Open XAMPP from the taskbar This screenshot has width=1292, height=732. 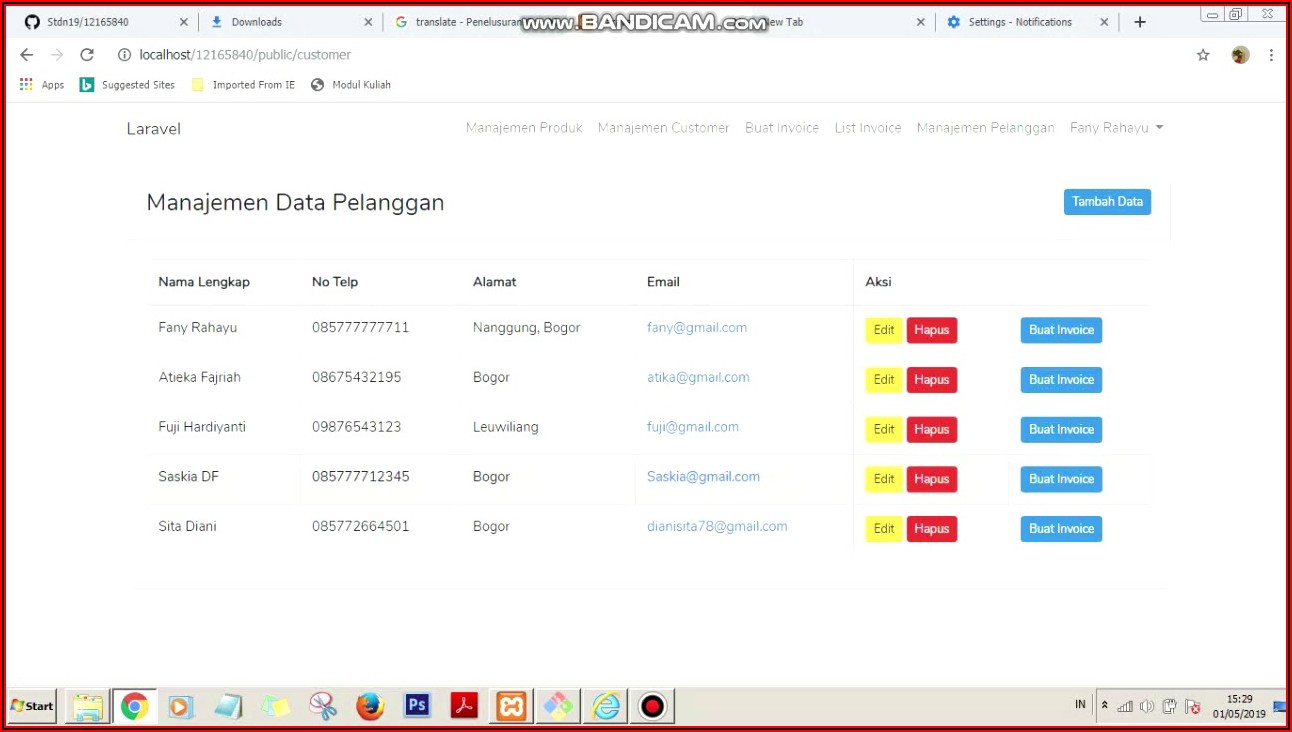511,706
